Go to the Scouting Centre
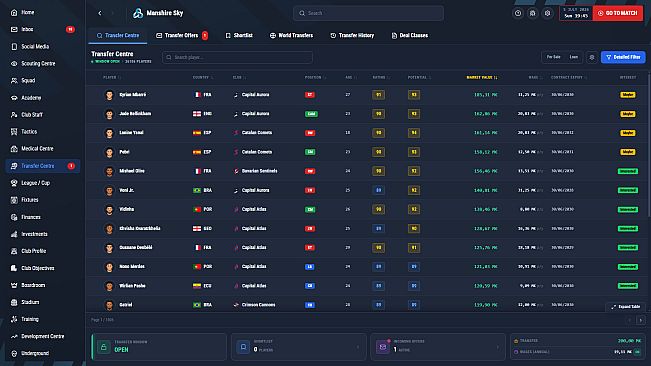 click(42, 63)
